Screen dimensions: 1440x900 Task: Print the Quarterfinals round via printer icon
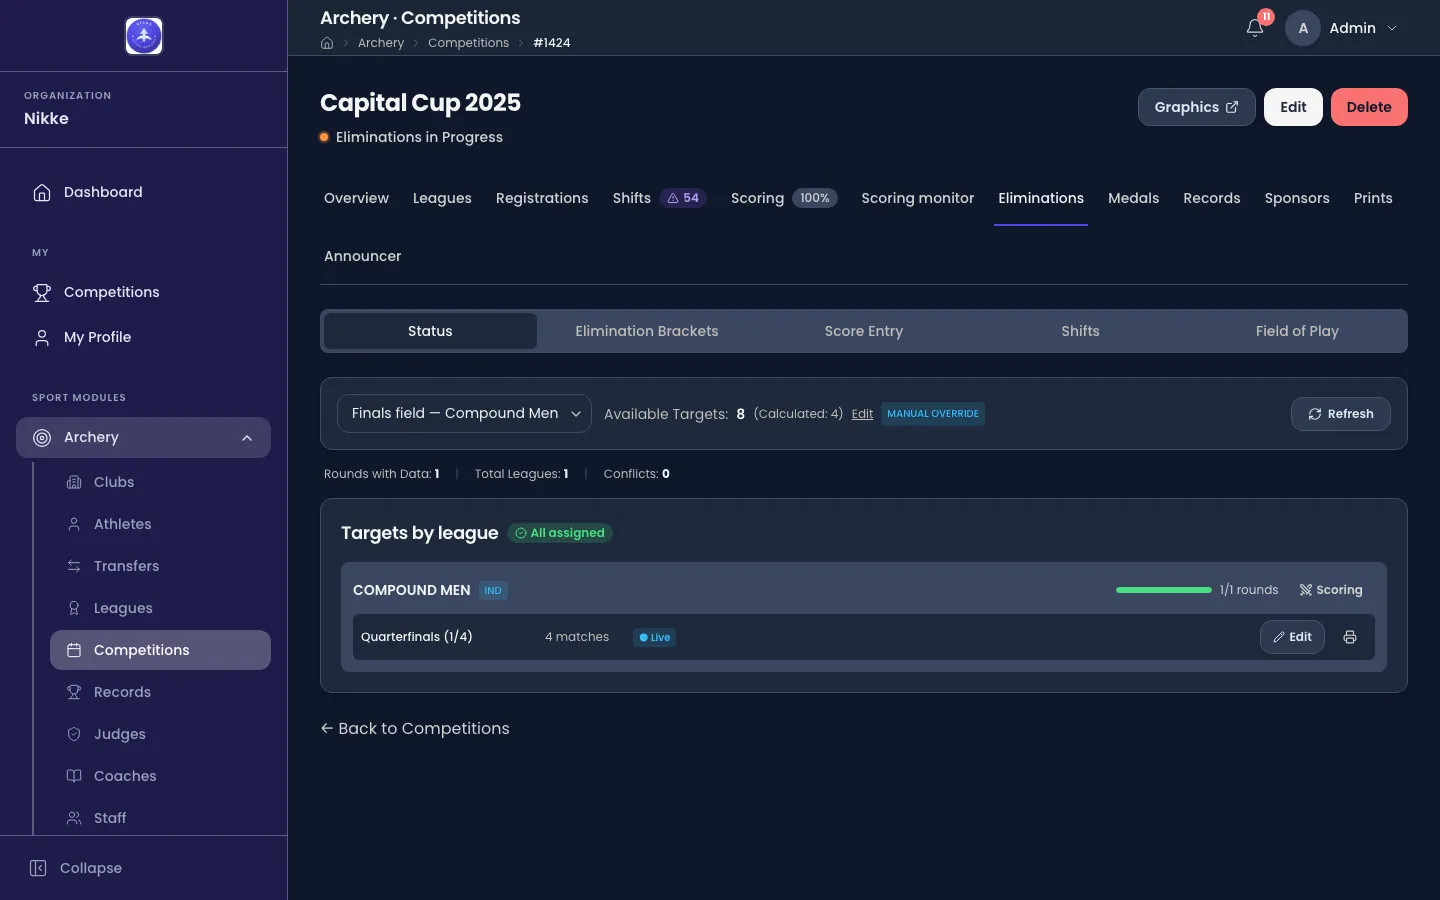1350,637
